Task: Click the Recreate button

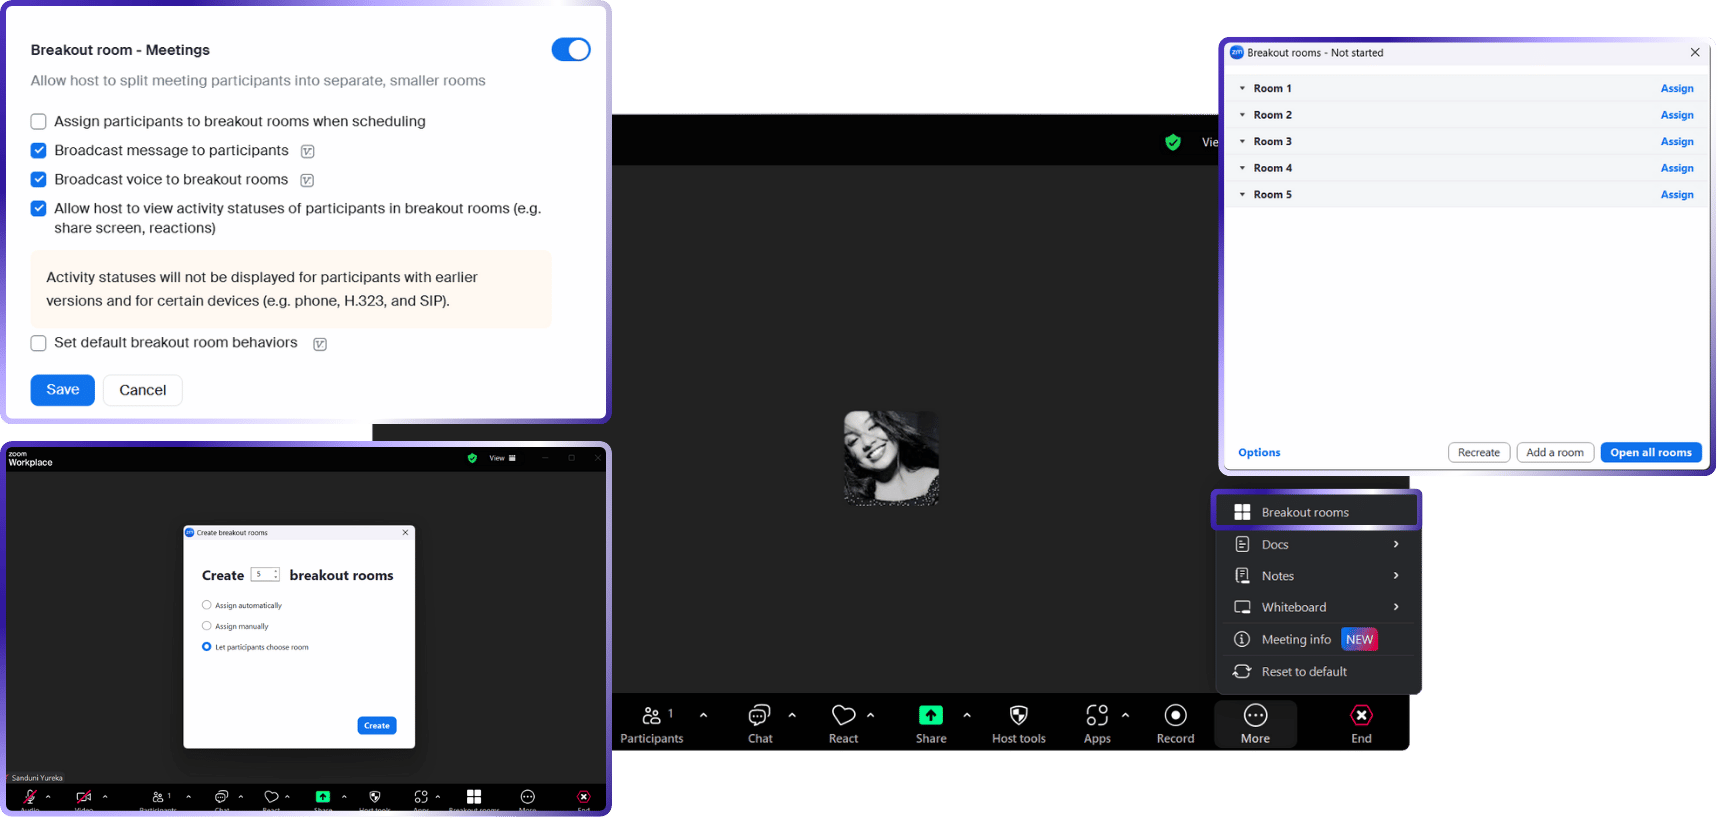Action: point(1479,452)
